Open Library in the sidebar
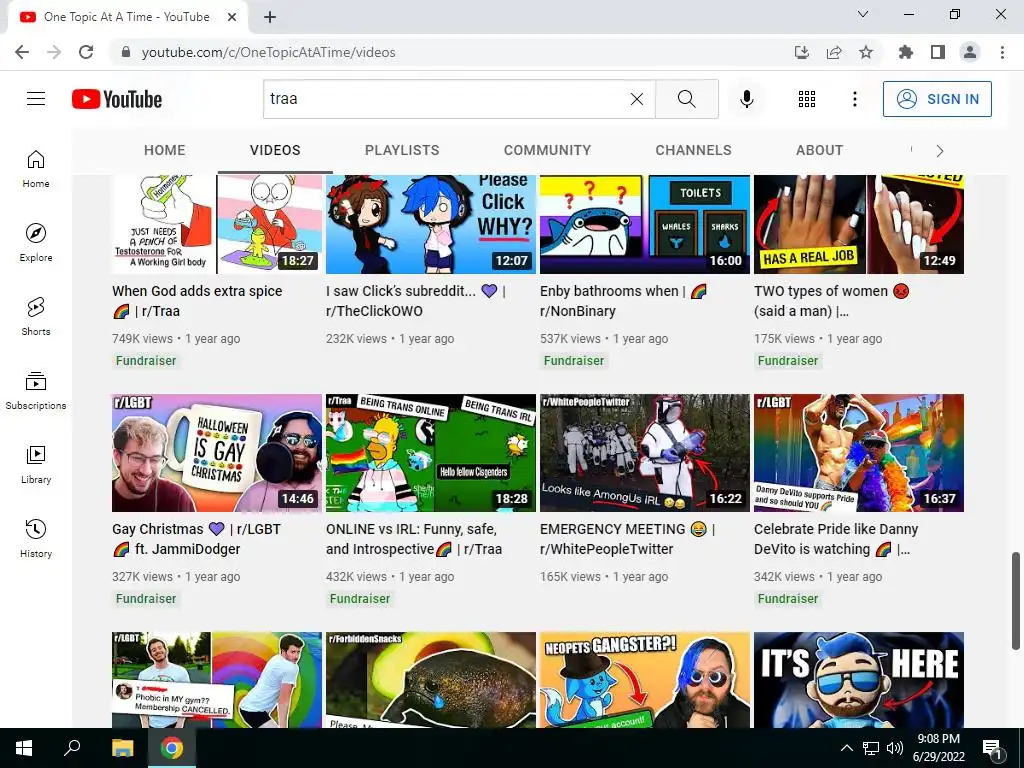The width and height of the screenshot is (1024, 768). point(36,464)
